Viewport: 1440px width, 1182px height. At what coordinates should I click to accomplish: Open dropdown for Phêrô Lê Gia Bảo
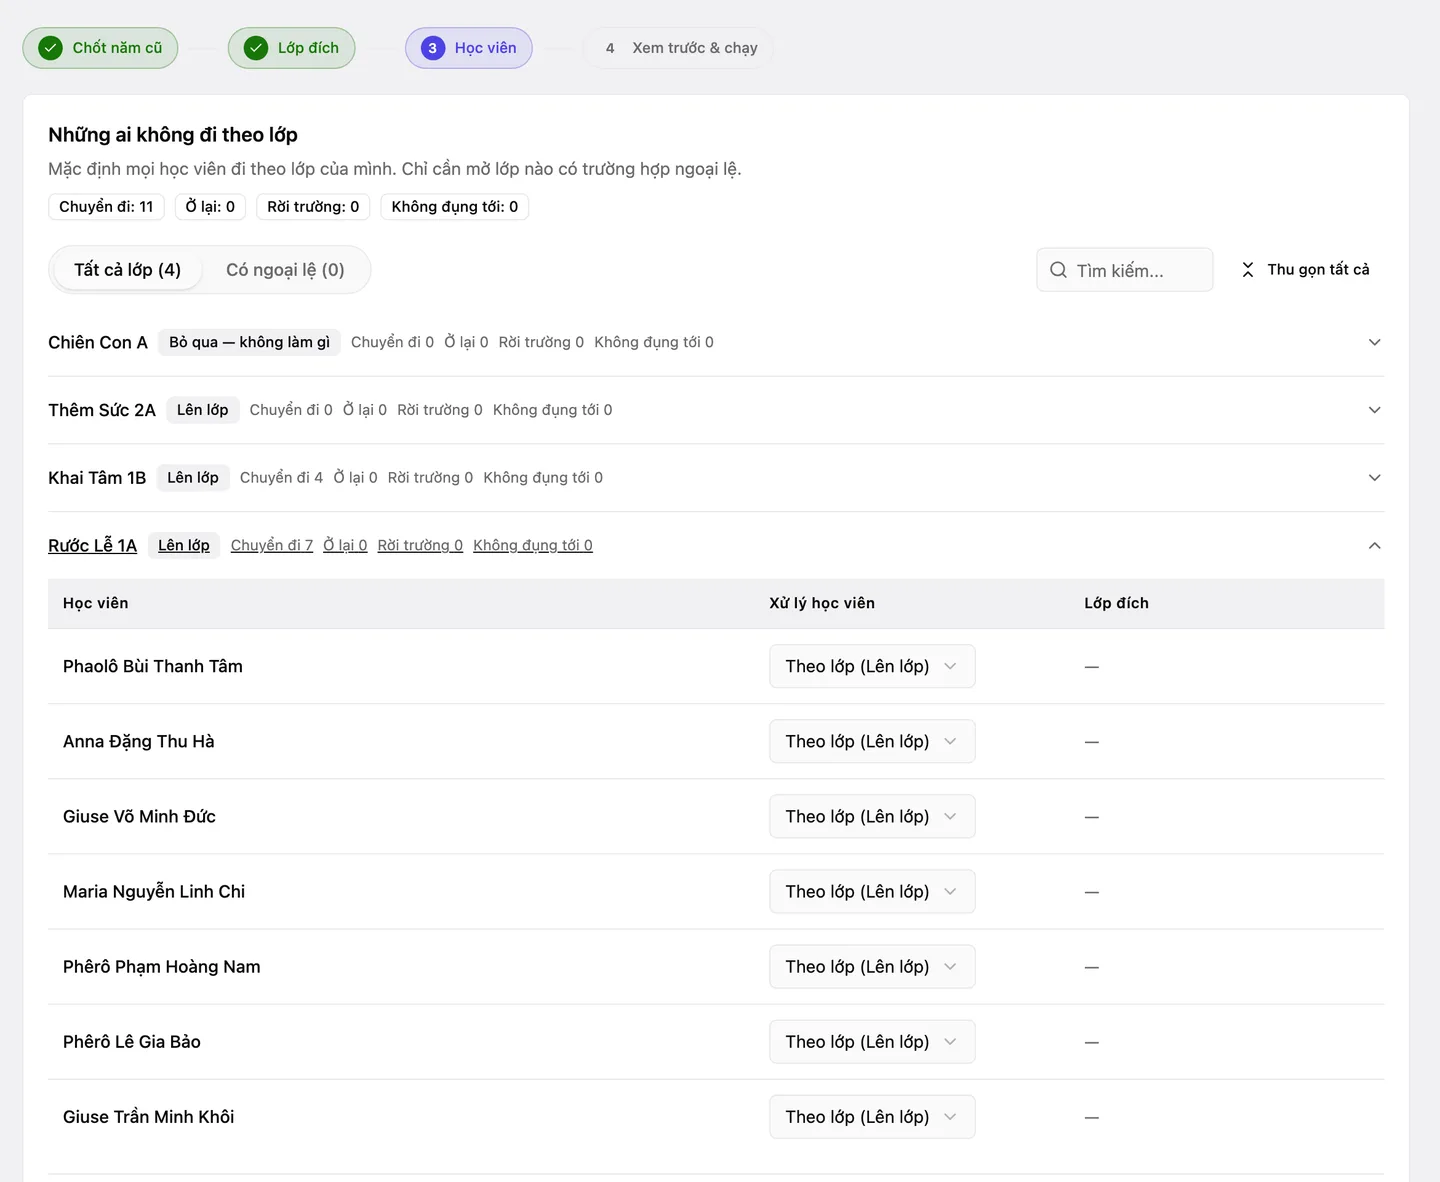point(872,1041)
